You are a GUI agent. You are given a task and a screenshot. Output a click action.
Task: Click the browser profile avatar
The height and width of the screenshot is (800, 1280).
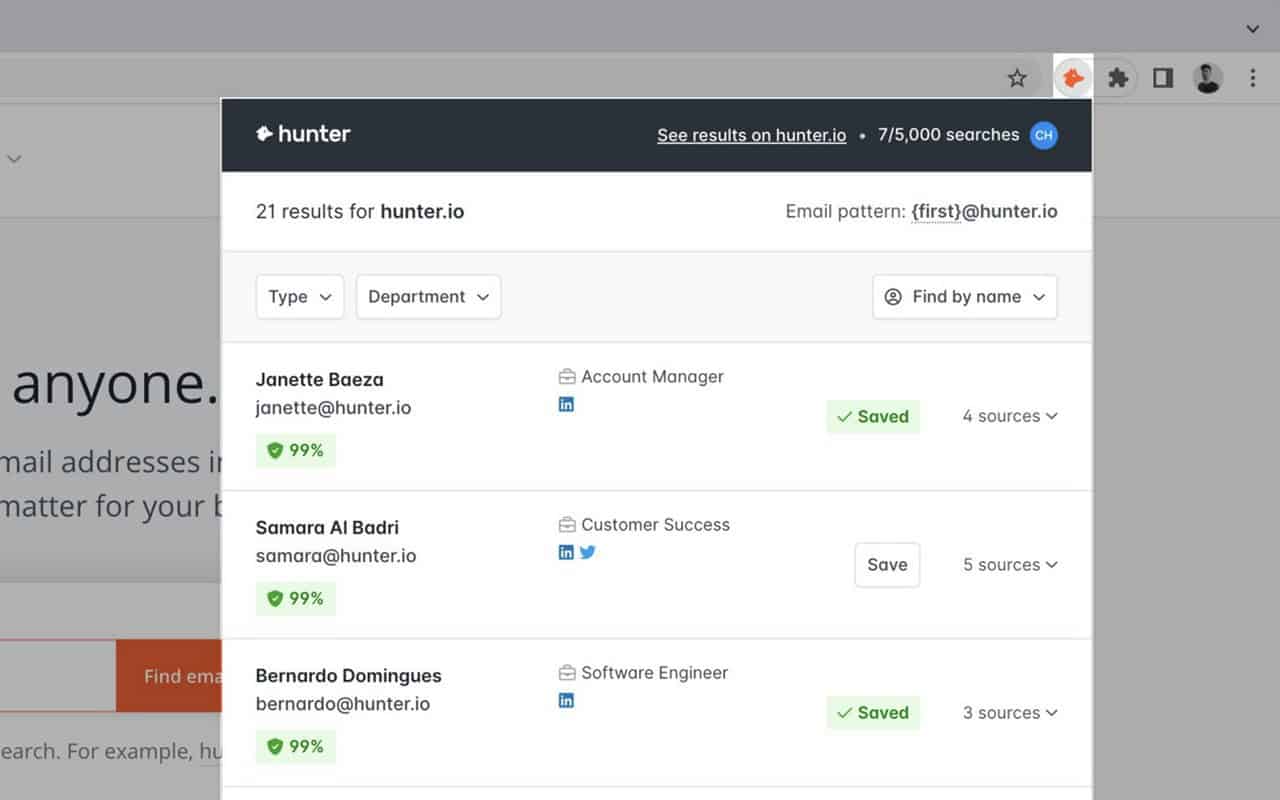[x=1207, y=77]
